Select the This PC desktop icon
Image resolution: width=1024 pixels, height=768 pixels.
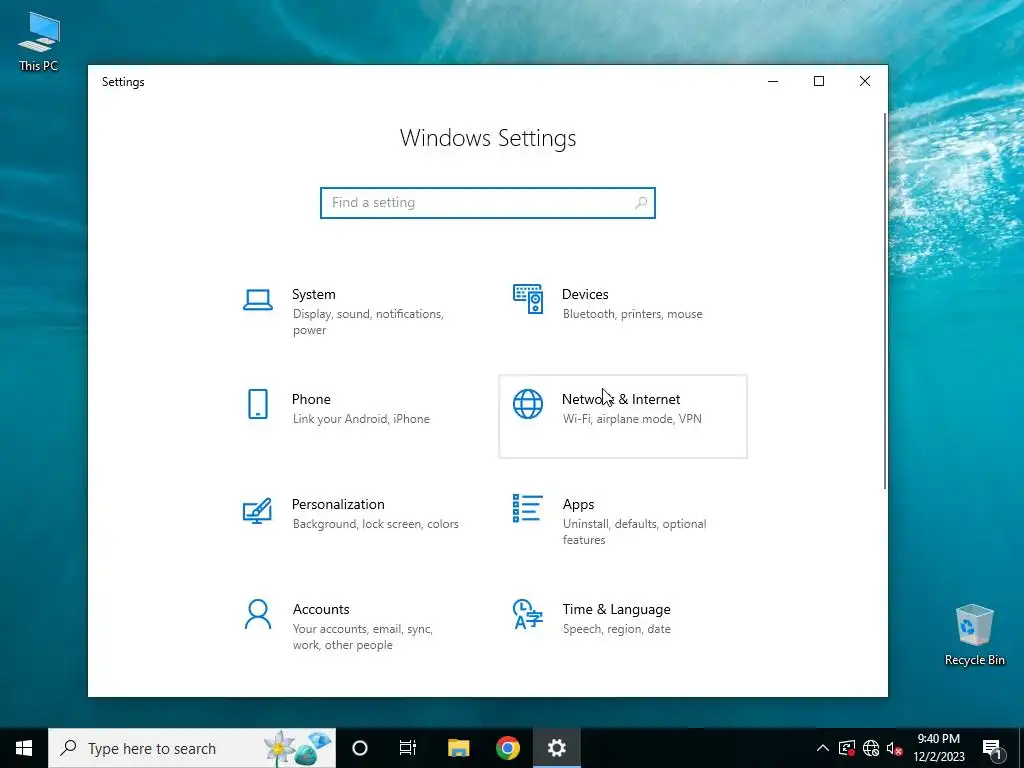(39, 41)
